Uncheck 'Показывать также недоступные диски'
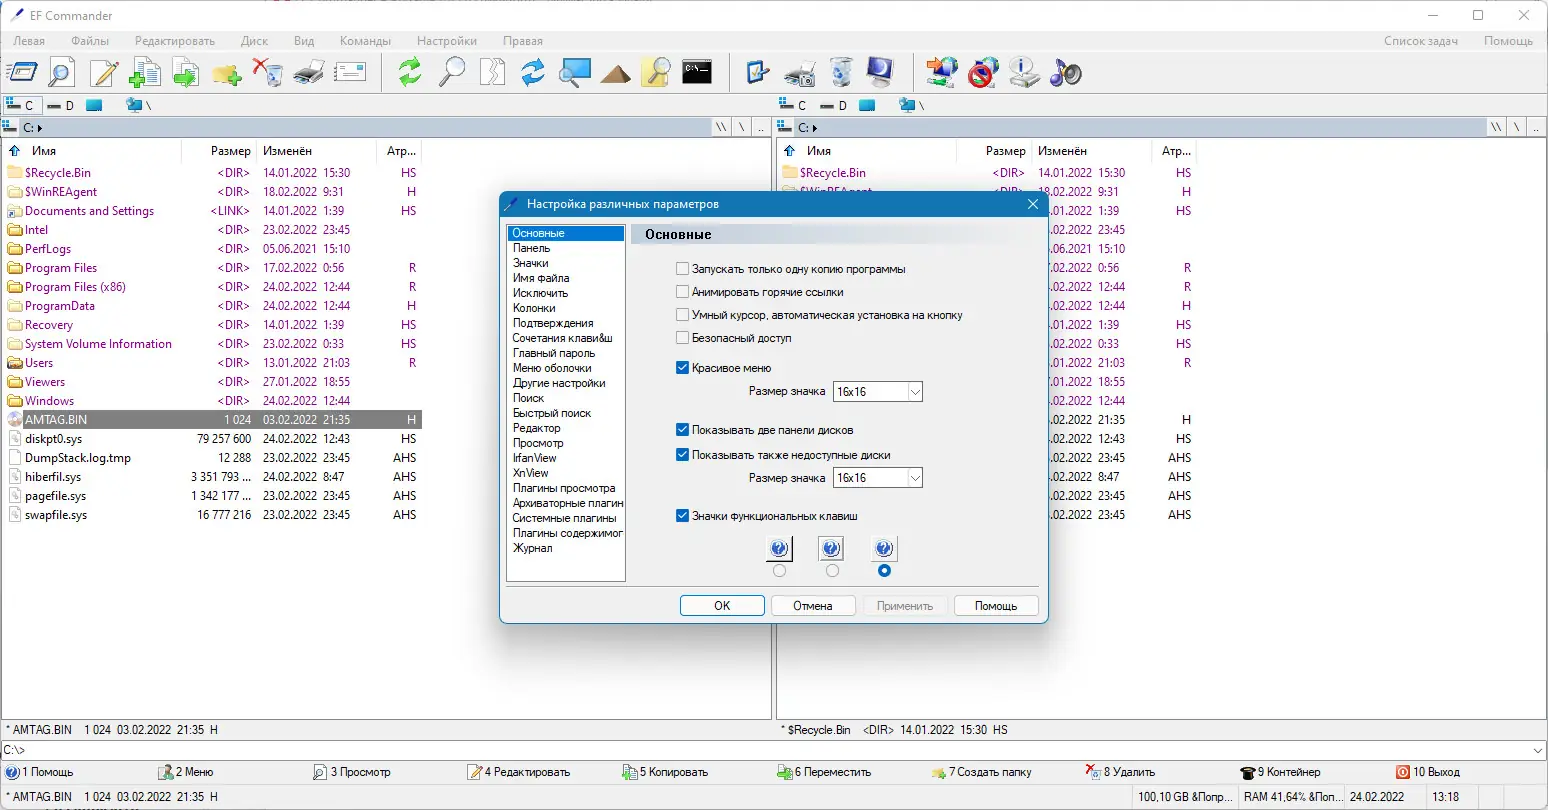1548x810 pixels. coord(682,455)
